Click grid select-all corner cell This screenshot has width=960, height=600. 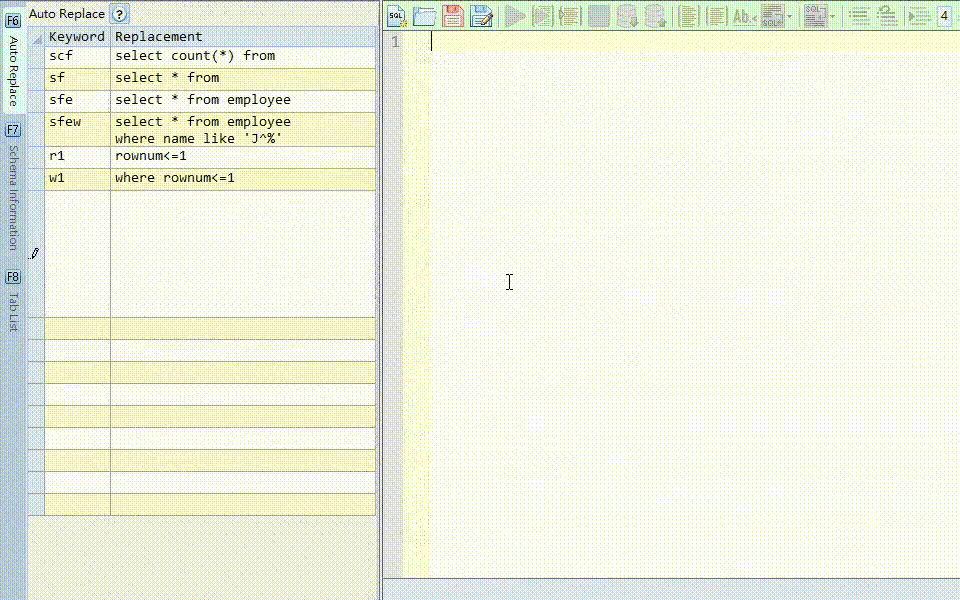37,37
